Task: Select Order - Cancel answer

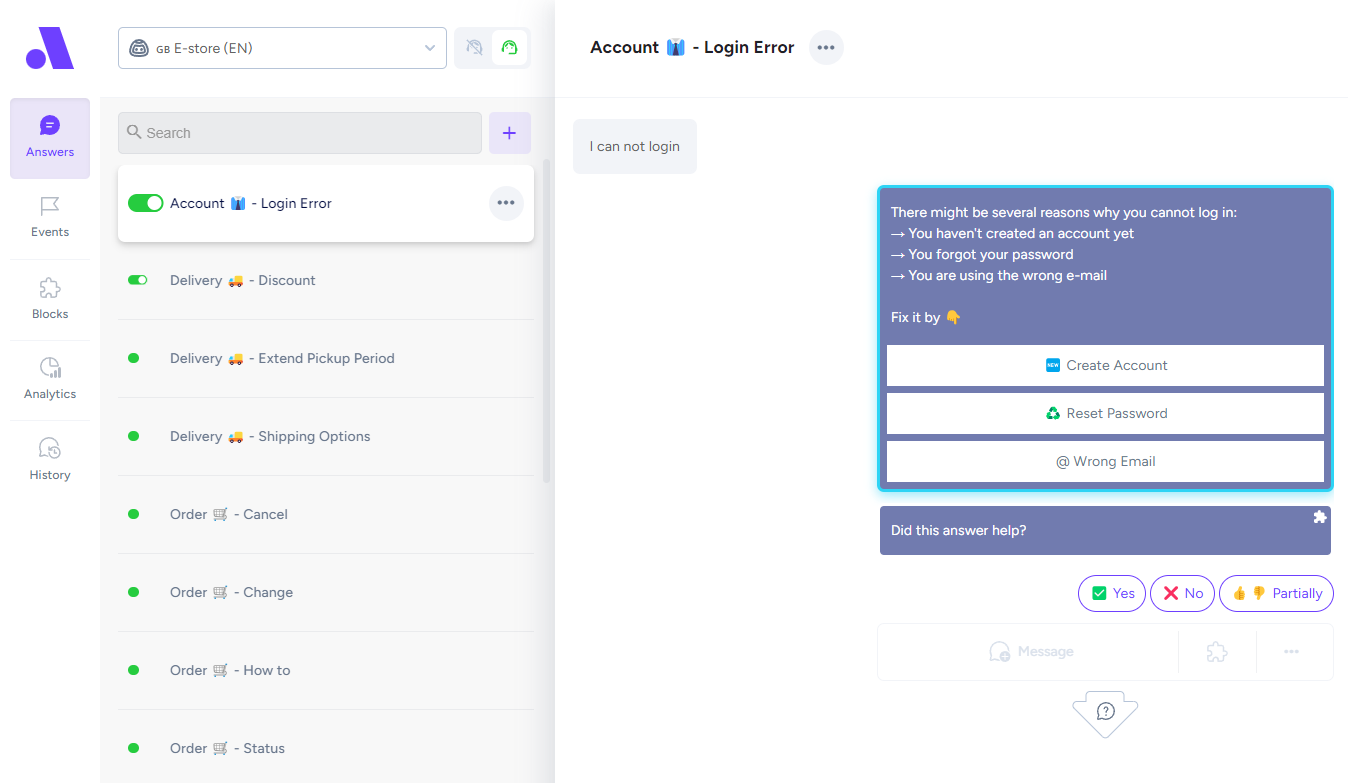Action: pyautogui.click(x=326, y=515)
